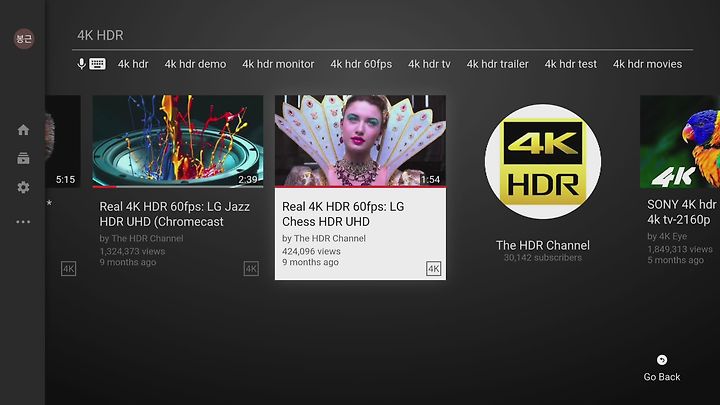Image resolution: width=720 pixels, height=405 pixels.
Task: Choose suggestion '4k hdr monitor'
Action: (x=278, y=64)
